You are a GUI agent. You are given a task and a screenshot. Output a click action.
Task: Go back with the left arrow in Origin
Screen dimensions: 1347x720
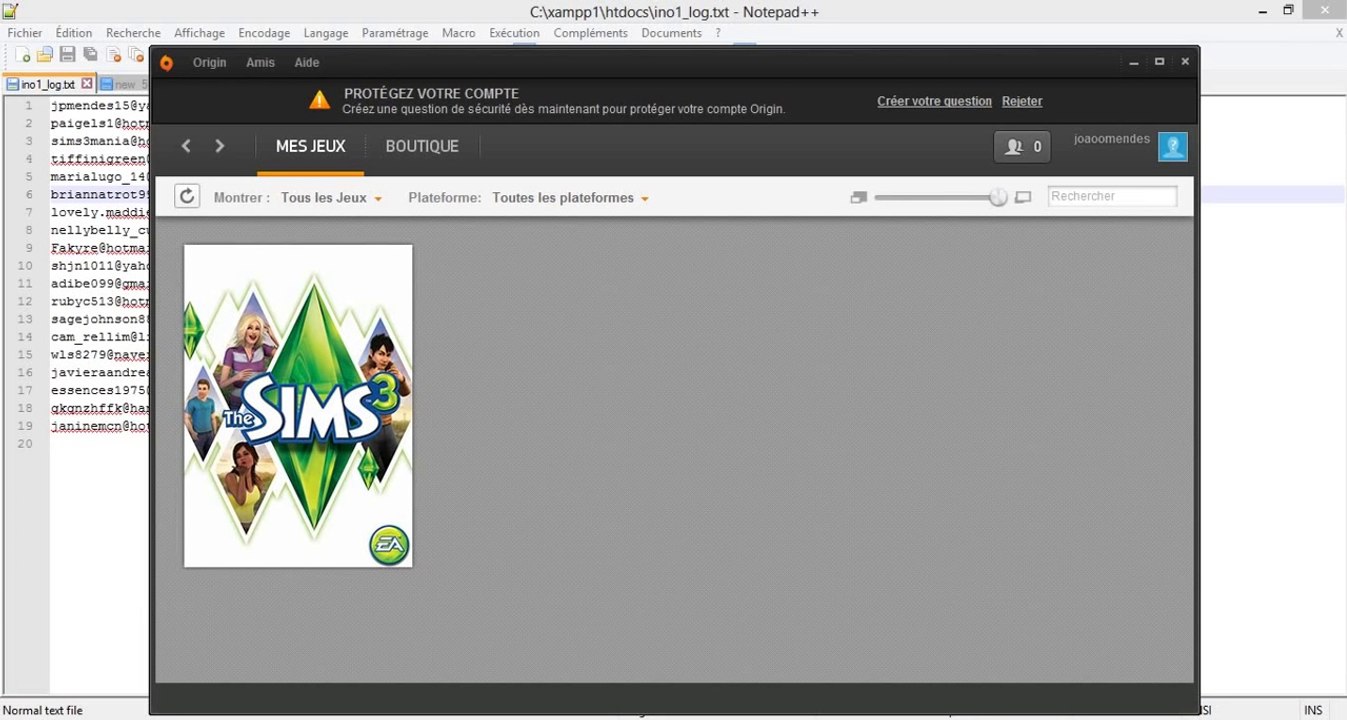tap(186, 146)
